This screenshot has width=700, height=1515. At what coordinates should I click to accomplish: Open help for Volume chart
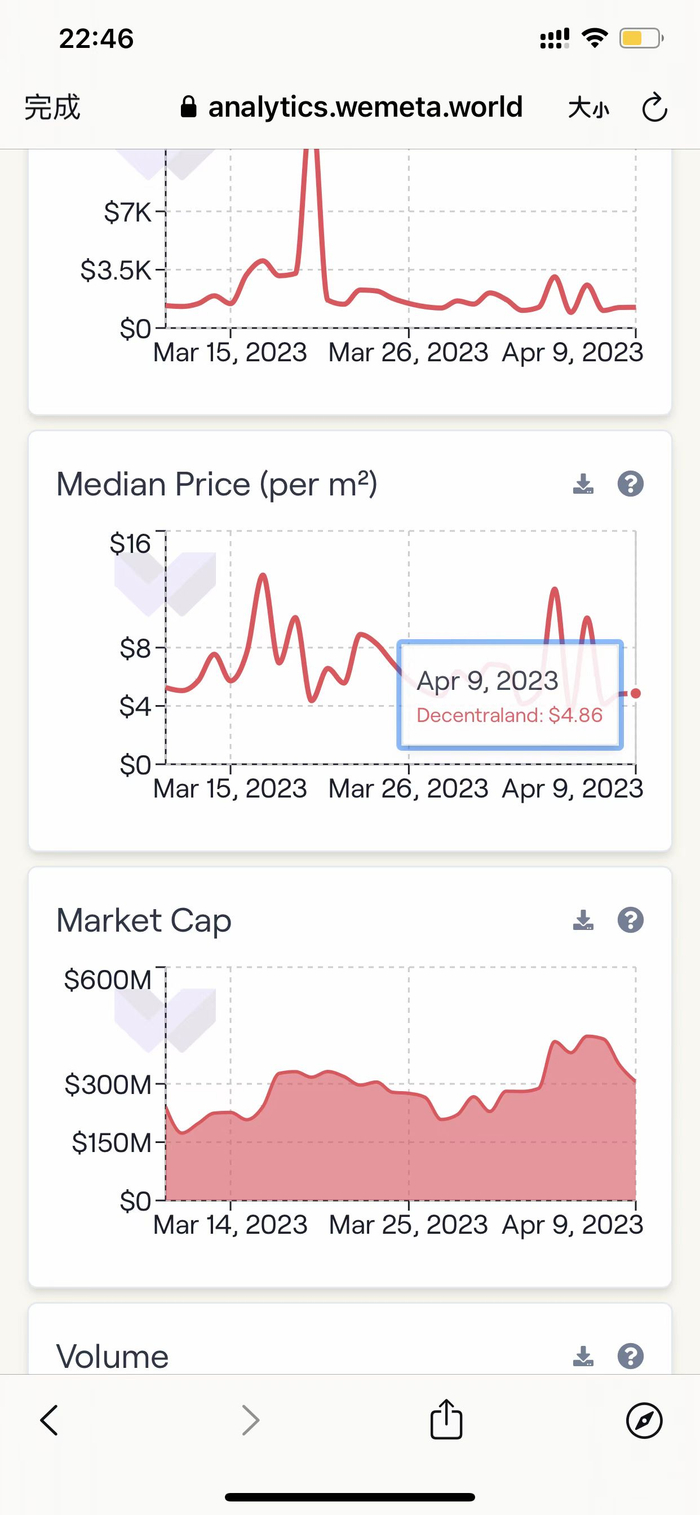click(630, 1356)
